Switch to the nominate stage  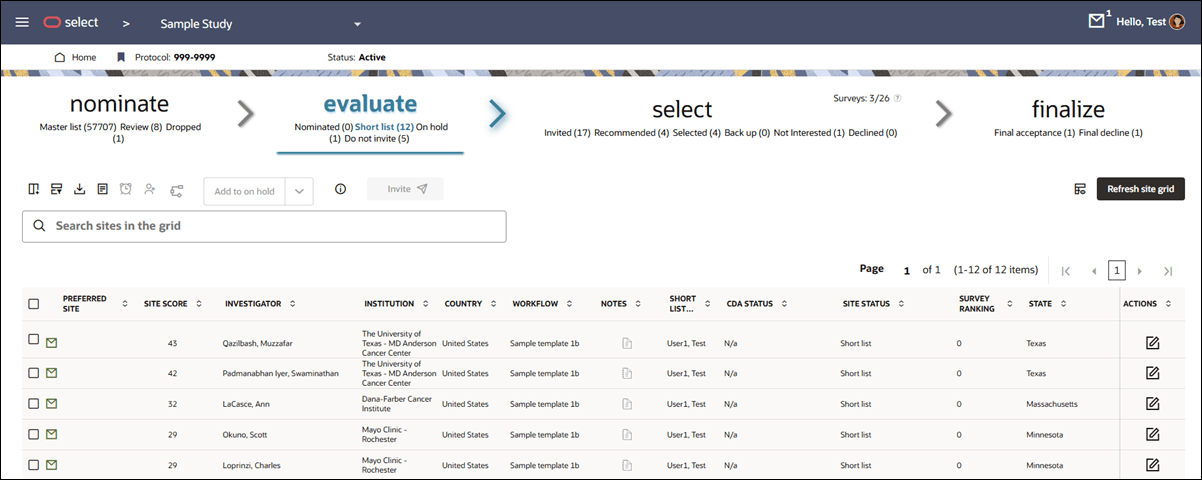click(119, 105)
